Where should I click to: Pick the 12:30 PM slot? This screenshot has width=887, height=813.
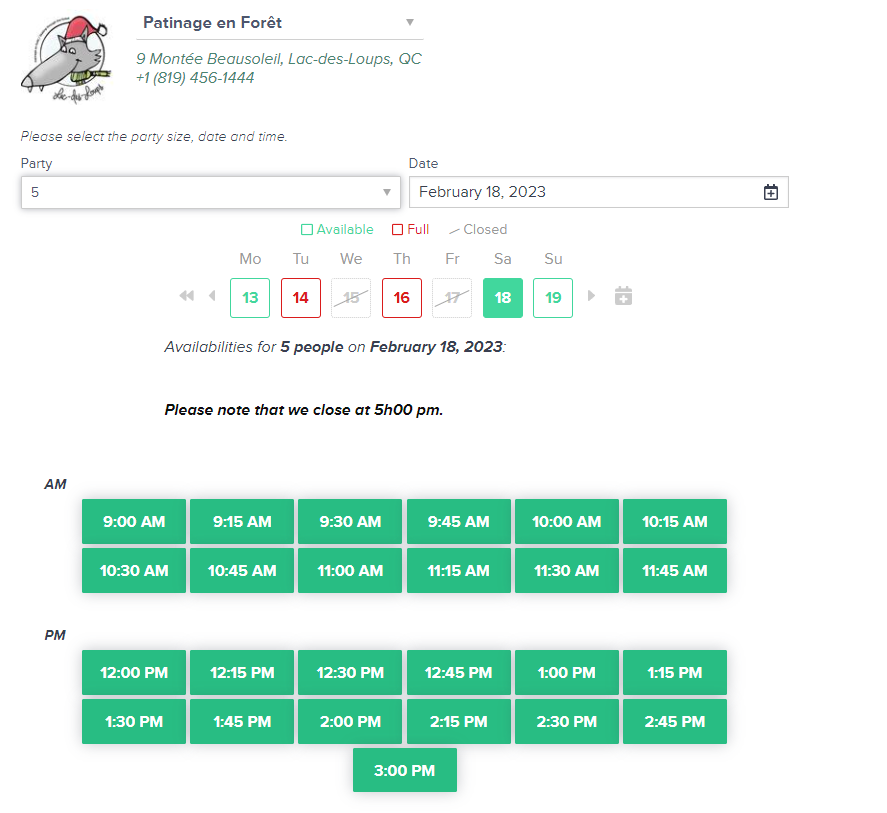350,673
